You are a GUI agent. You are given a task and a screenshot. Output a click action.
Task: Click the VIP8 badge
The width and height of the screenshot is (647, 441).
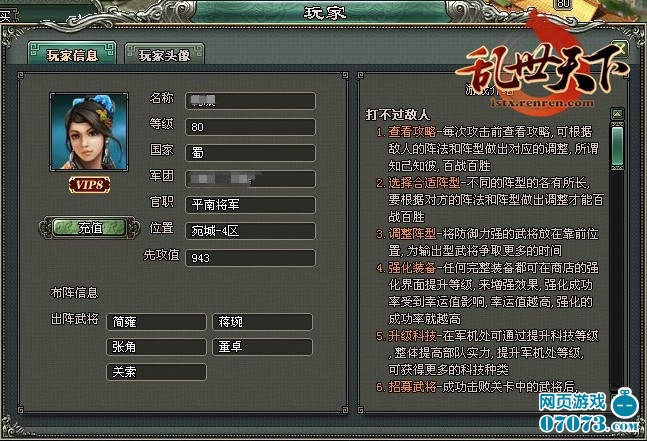click(90, 185)
